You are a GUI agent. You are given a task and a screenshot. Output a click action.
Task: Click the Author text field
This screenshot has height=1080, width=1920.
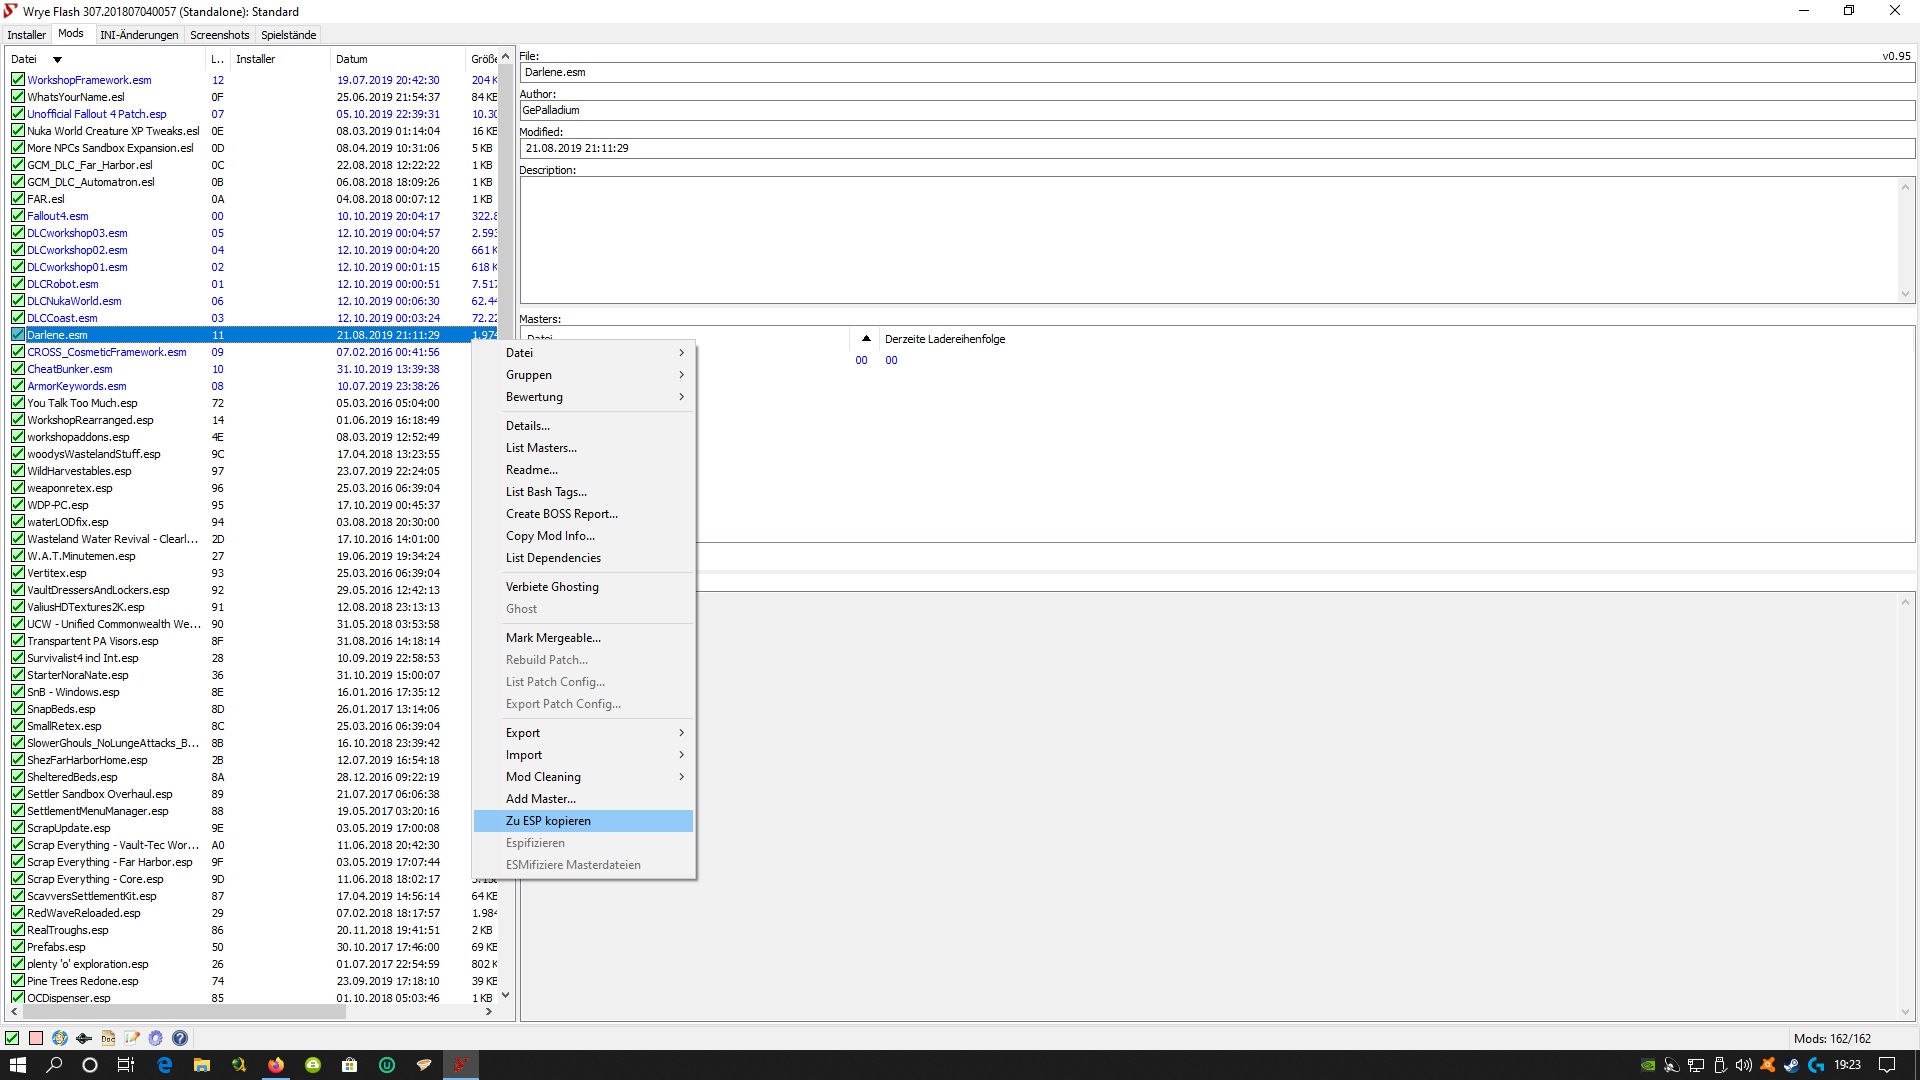coord(1216,110)
